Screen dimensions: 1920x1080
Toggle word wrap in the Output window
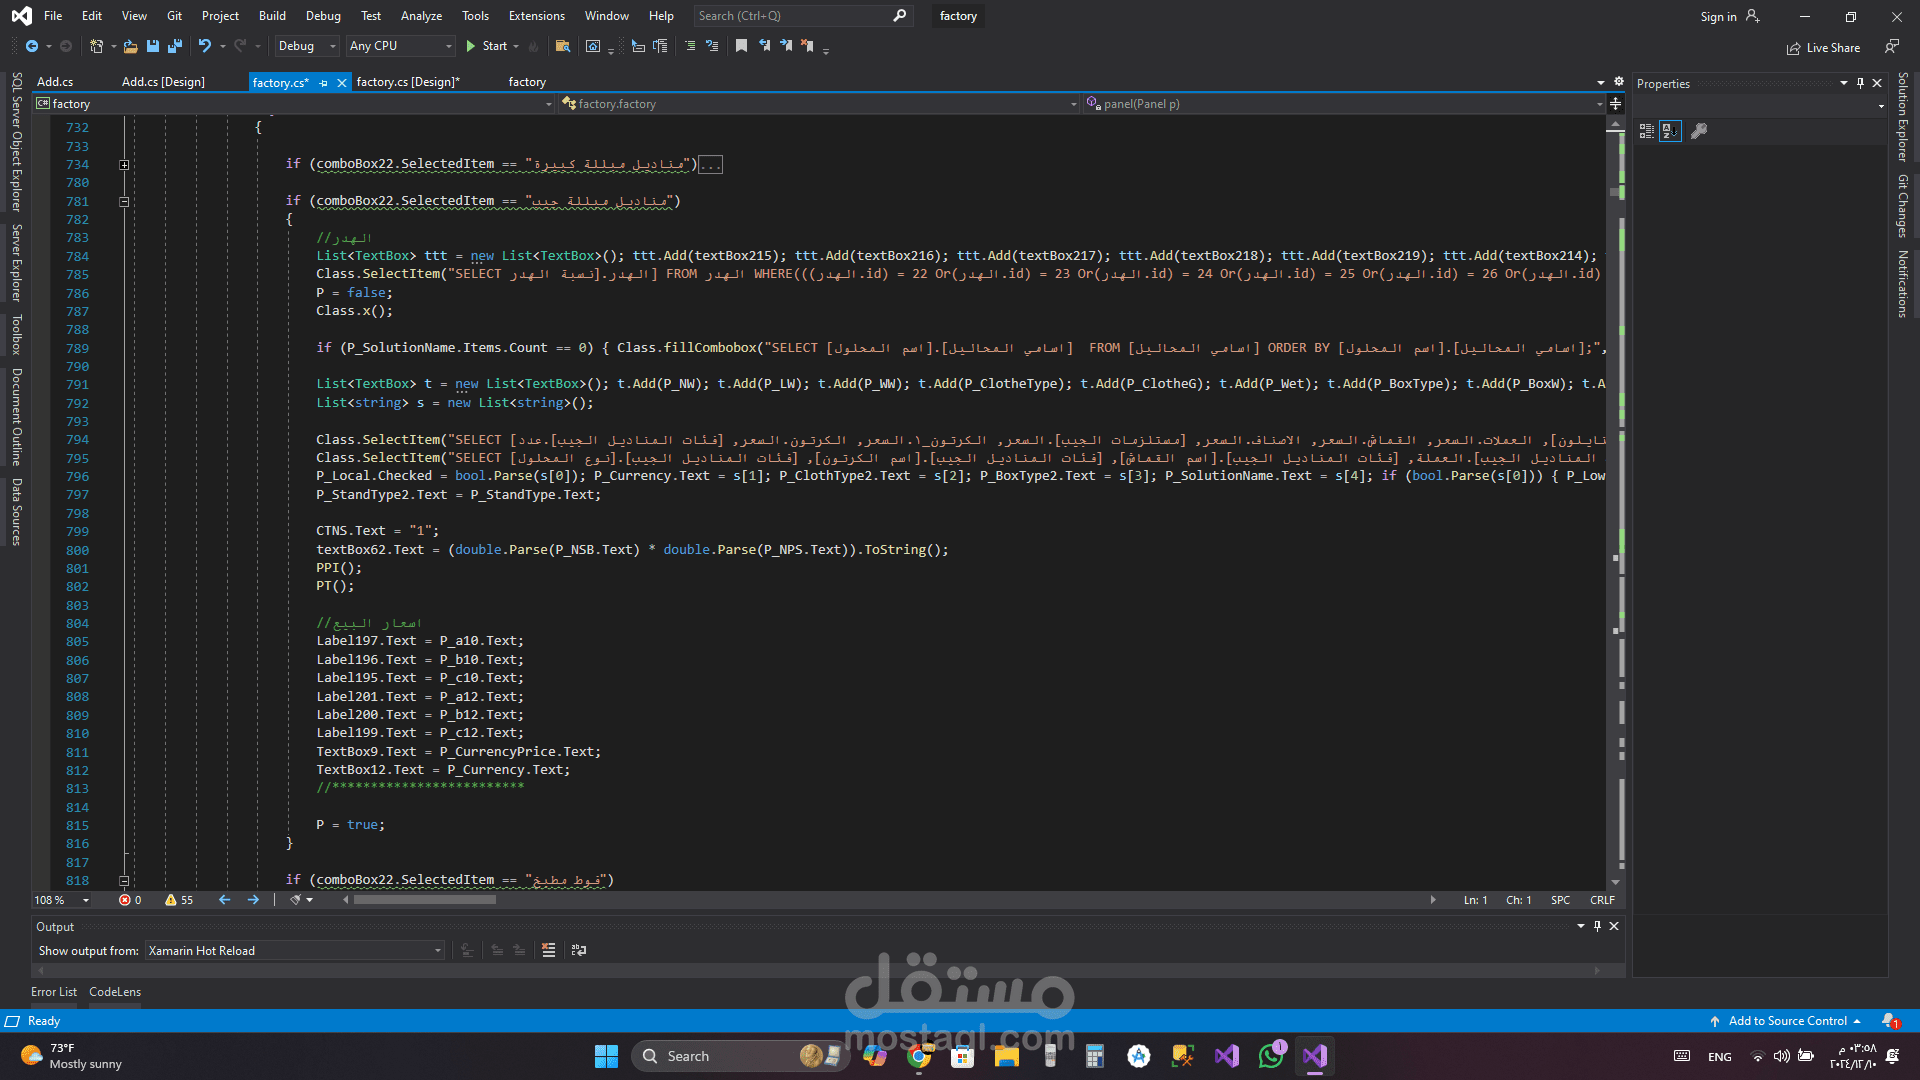[x=579, y=950]
